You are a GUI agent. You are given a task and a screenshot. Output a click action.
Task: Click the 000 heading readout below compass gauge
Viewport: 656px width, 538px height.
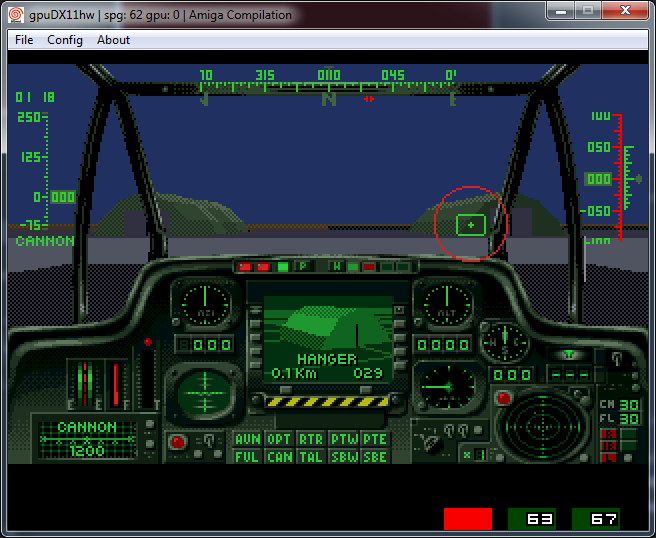coord(512,374)
